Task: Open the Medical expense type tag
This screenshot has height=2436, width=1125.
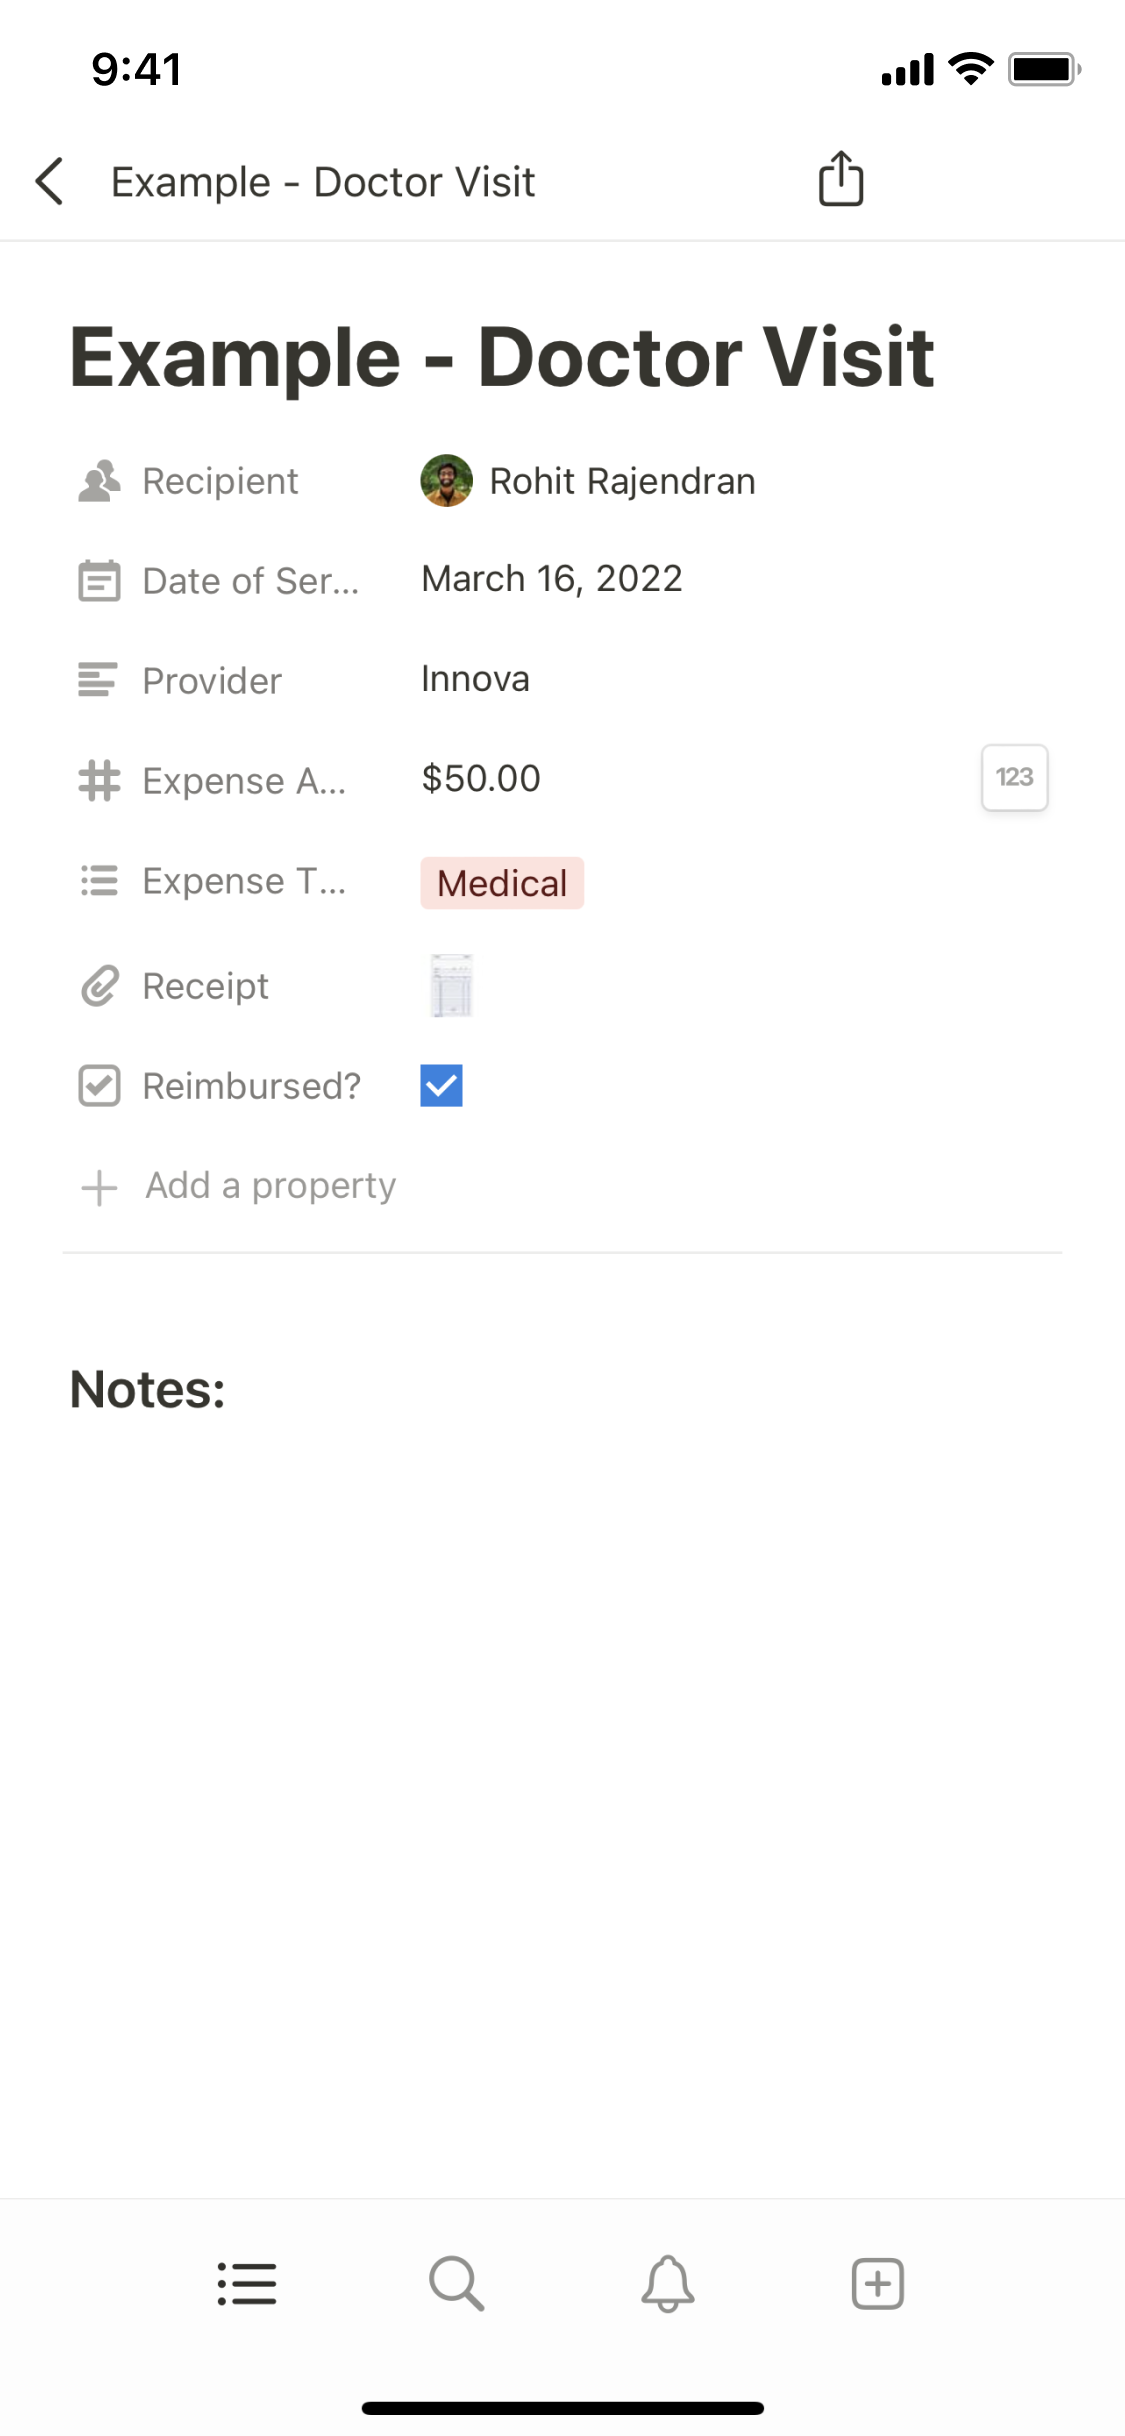Action: pyautogui.click(x=502, y=883)
